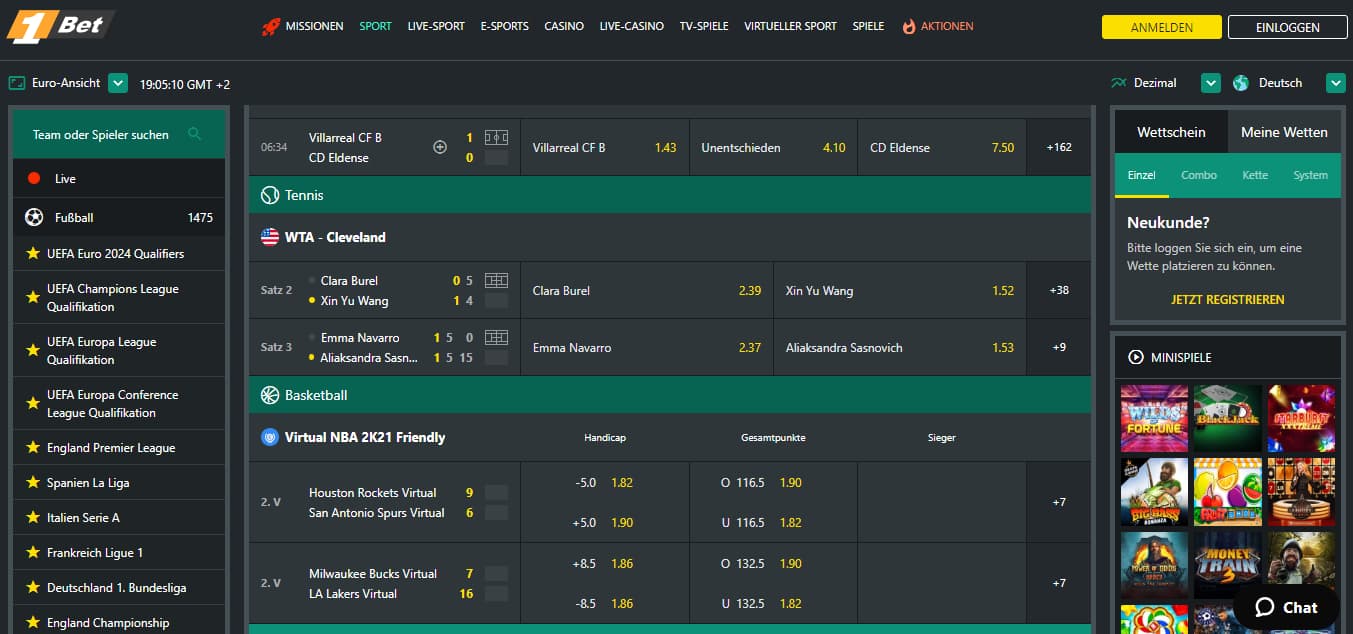The width and height of the screenshot is (1353, 634).
Task: Click the search magnifier icon in the sidebar
Action: (x=195, y=134)
